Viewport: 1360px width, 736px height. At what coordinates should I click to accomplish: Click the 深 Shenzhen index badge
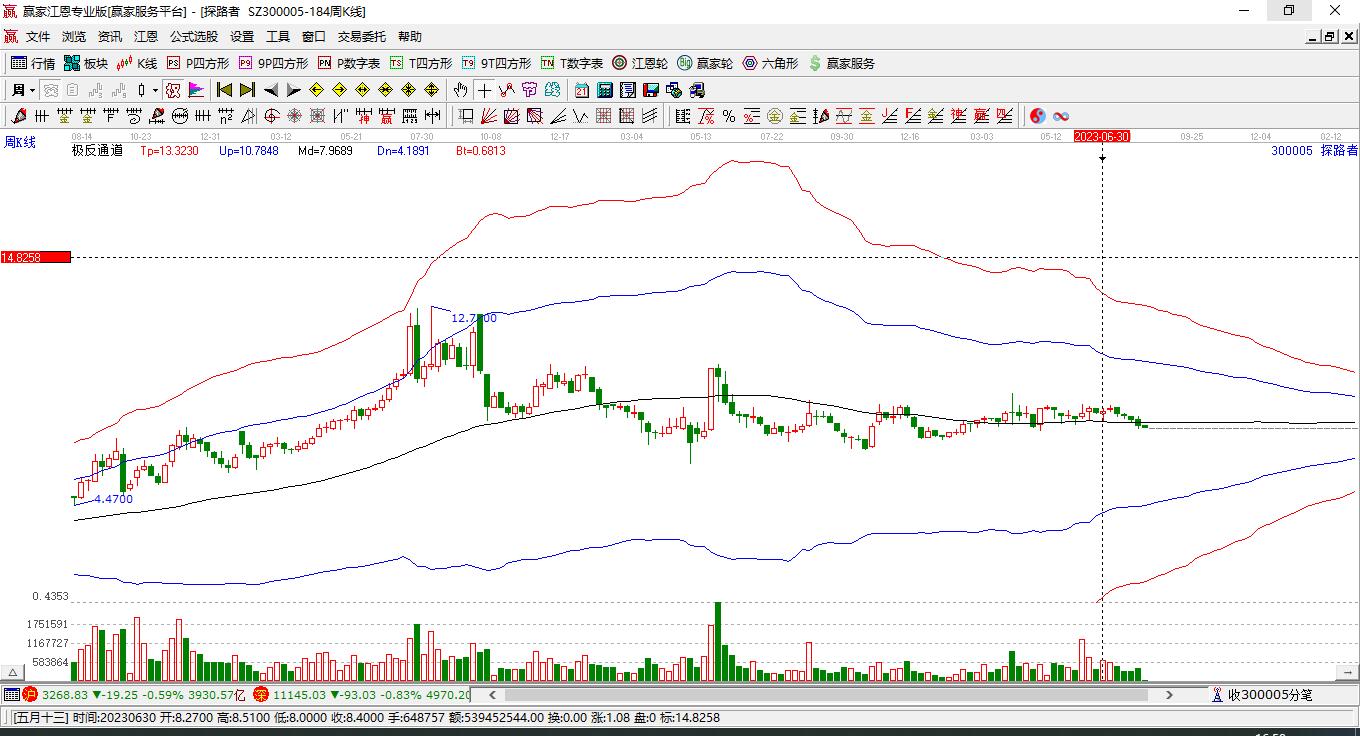[x=260, y=694]
